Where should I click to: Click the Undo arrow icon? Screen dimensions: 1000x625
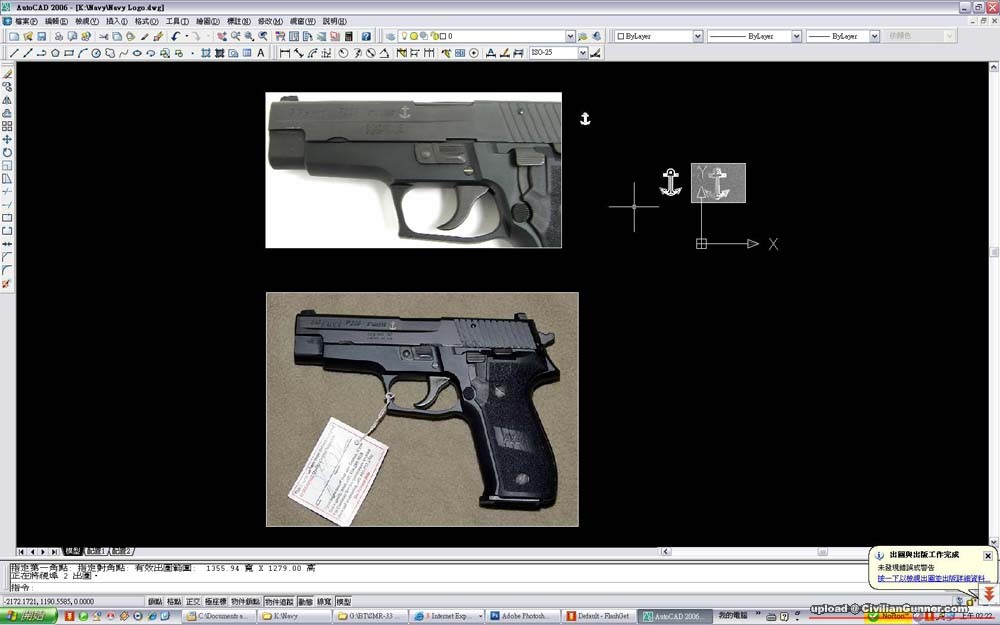175,36
